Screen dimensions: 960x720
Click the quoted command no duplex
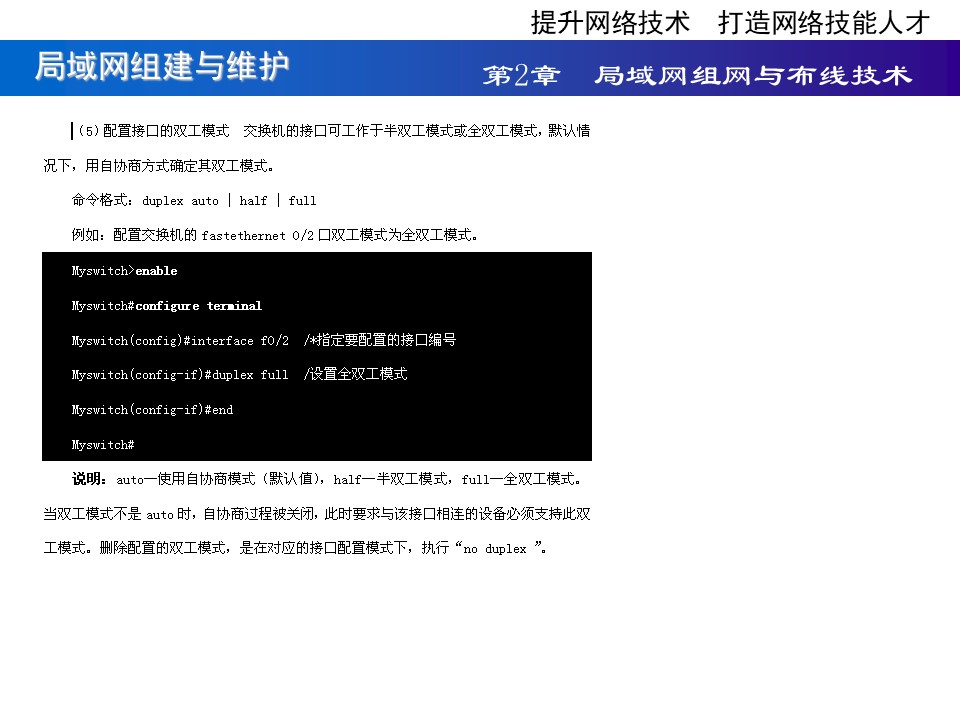495,549
